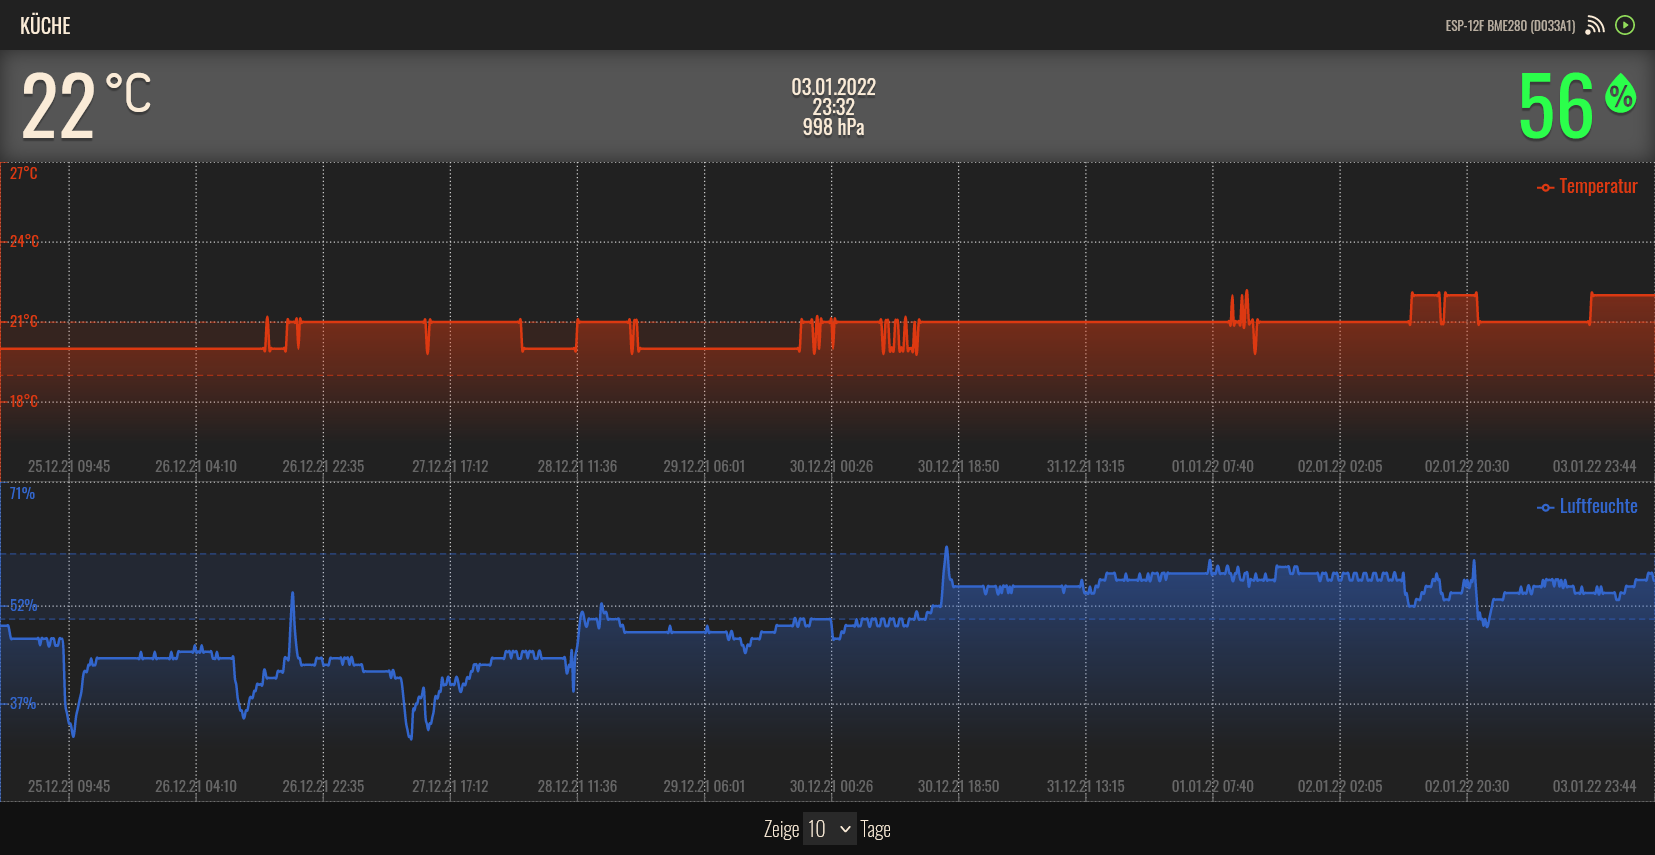Click the 37% humidity axis label
The width and height of the screenshot is (1655, 855).
(22, 703)
